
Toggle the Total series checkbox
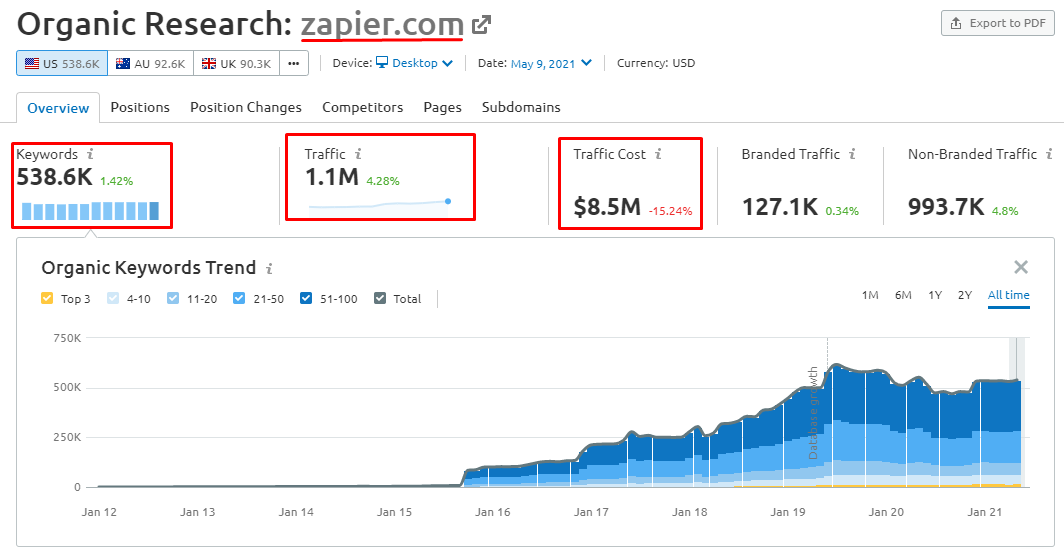[x=380, y=299]
